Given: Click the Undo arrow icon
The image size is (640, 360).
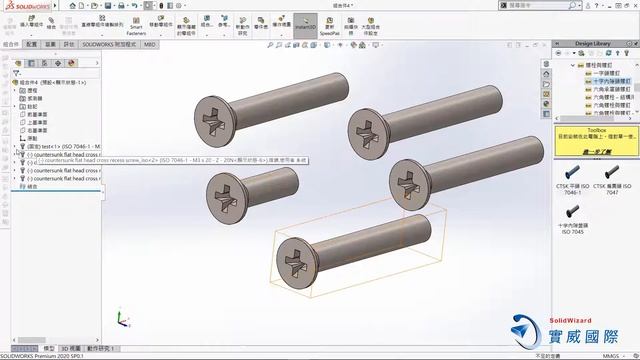Looking at the screenshot, I should 134,6.
